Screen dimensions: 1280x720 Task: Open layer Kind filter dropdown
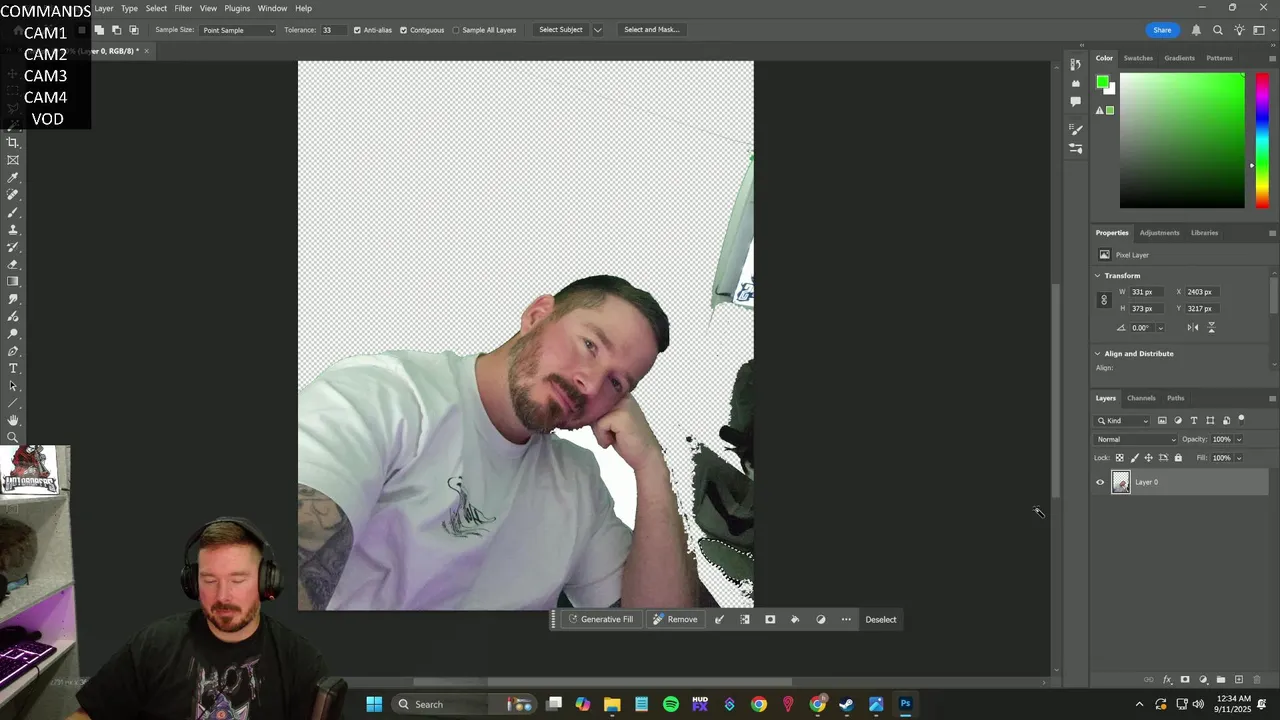1123,421
